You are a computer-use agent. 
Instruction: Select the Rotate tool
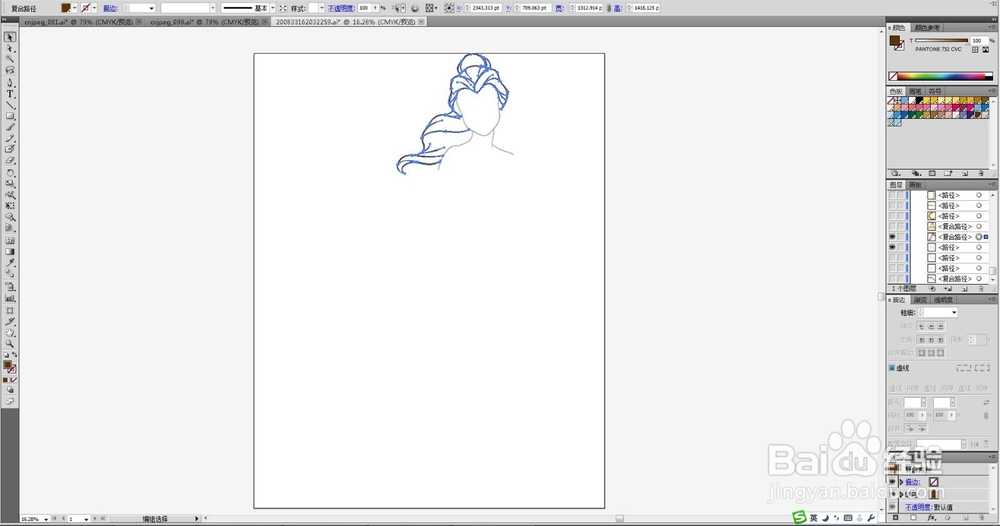[10, 173]
